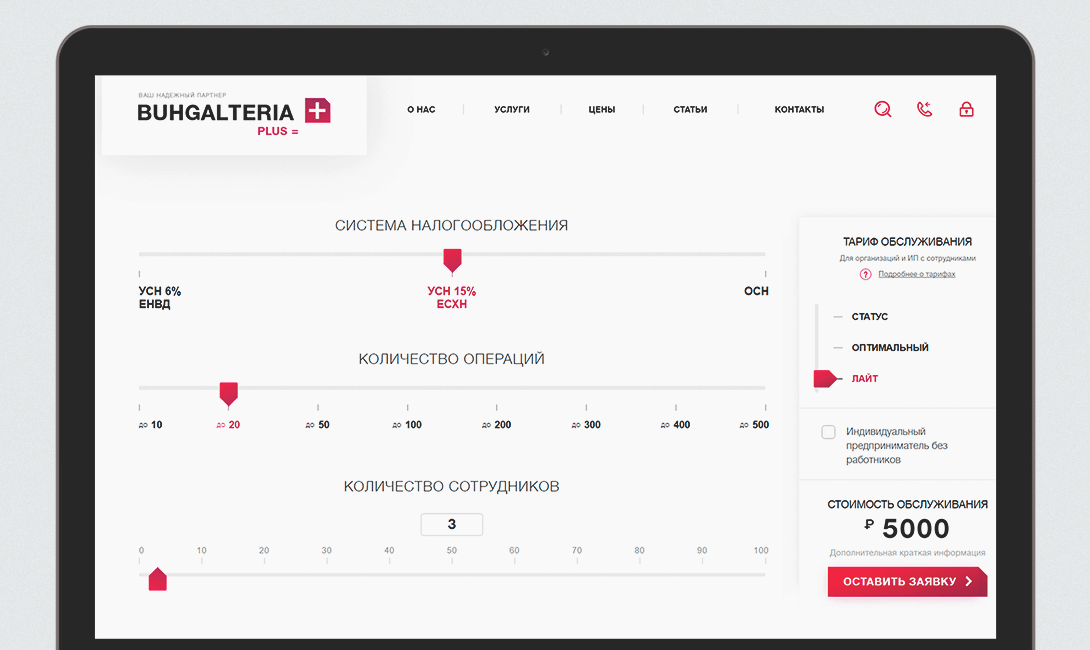This screenshot has width=1090, height=650.
Task: Open the УСЛУГИ menu item
Action: (511, 110)
